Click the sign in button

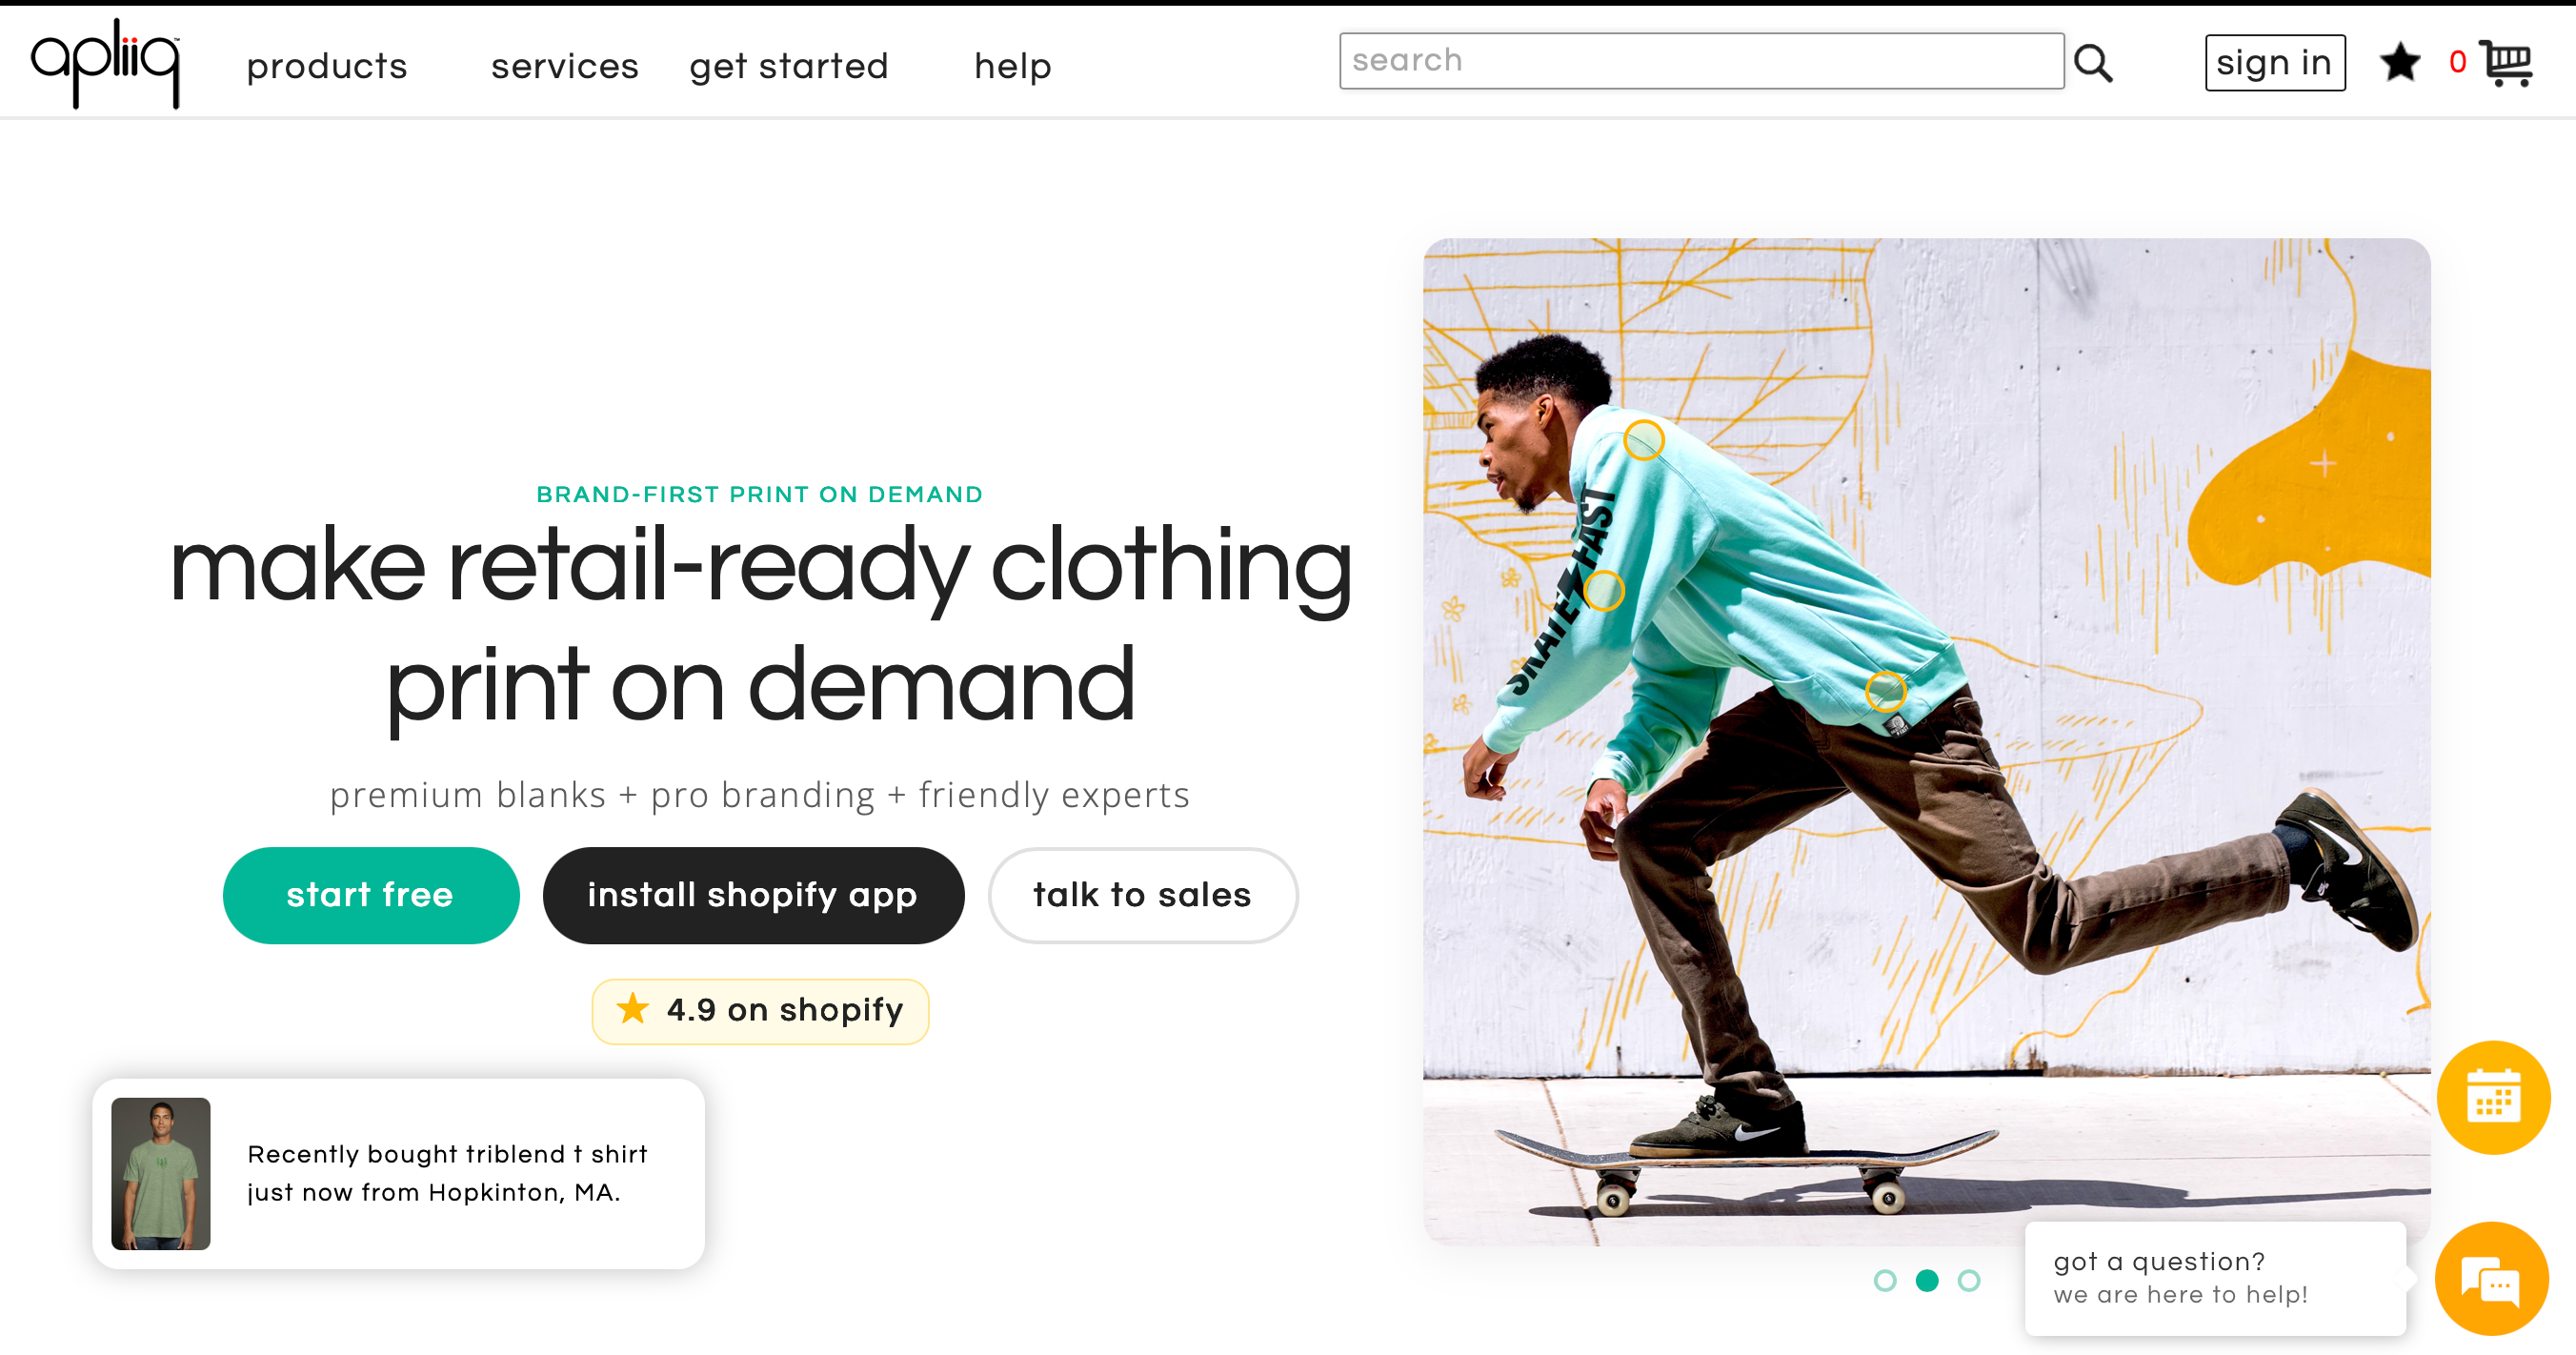tap(2274, 63)
